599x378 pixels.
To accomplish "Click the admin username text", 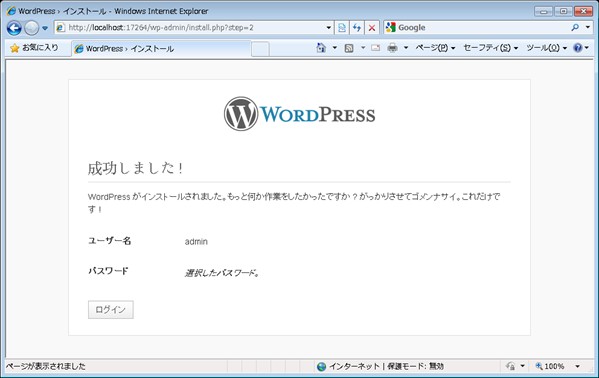I will tap(196, 242).
